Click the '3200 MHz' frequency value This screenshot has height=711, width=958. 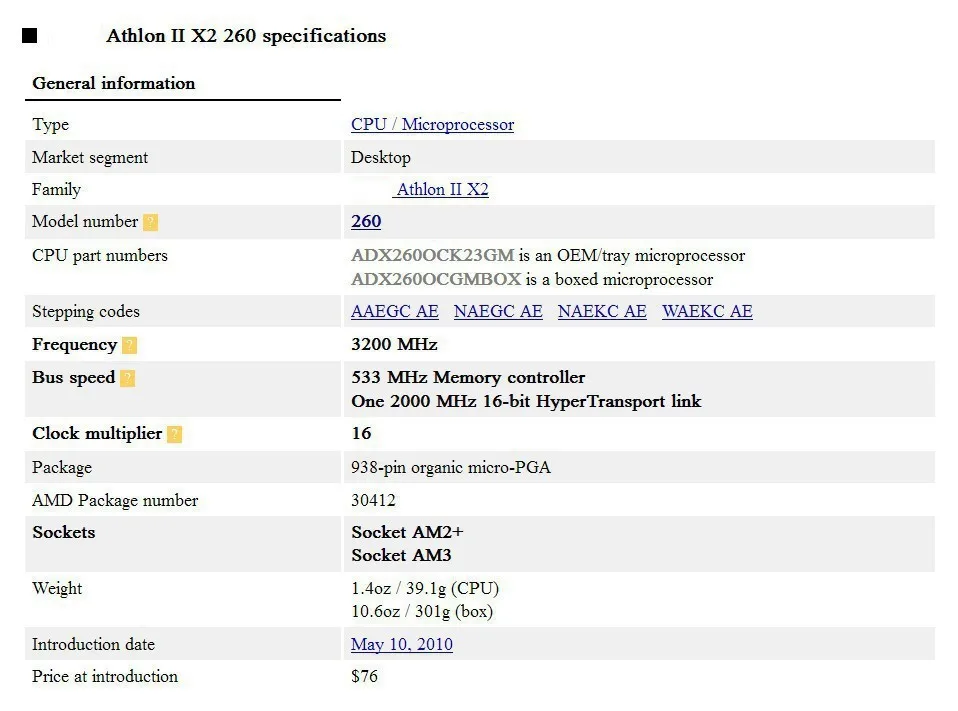(x=394, y=345)
